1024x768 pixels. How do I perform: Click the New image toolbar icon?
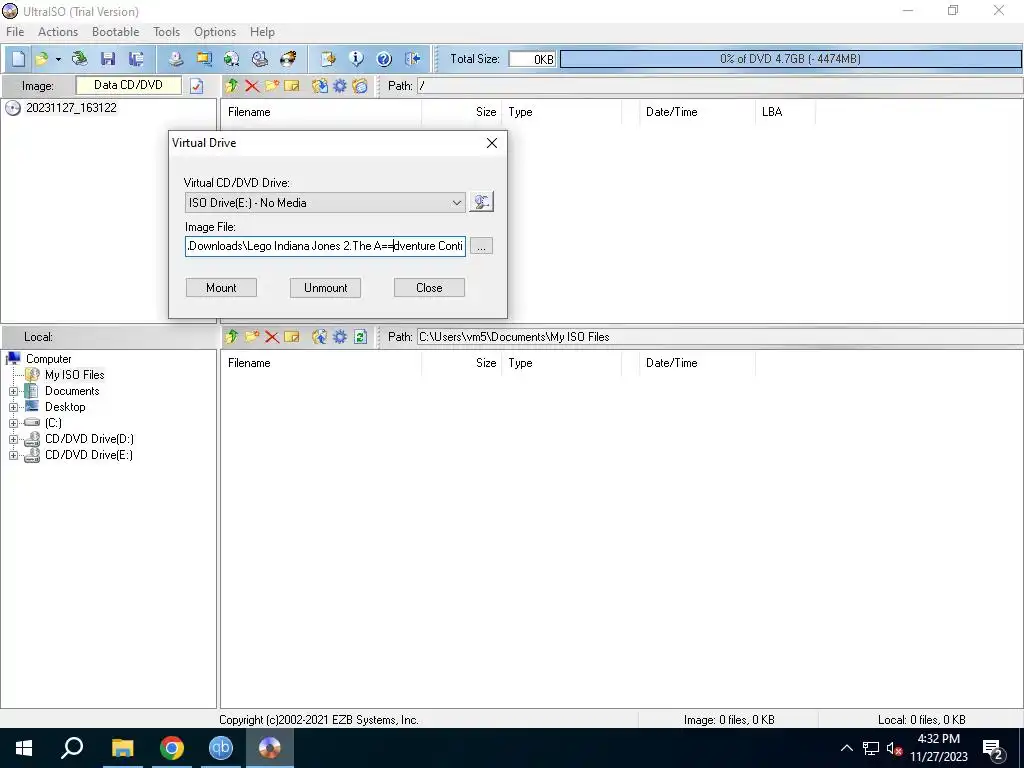(x=18, y=59)
